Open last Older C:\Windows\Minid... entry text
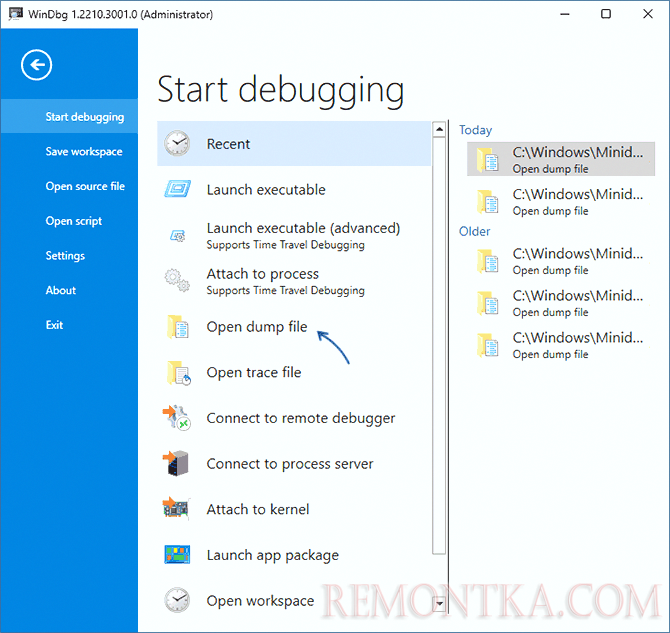The image size is (670, 633). (x=578, y=338)
